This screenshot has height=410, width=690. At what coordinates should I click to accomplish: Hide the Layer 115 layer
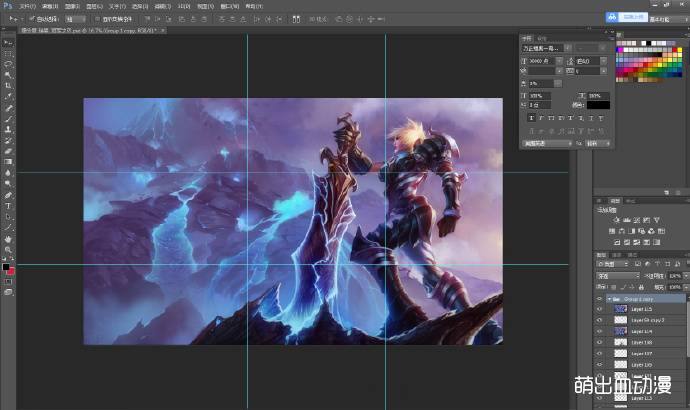click(600, 309)
